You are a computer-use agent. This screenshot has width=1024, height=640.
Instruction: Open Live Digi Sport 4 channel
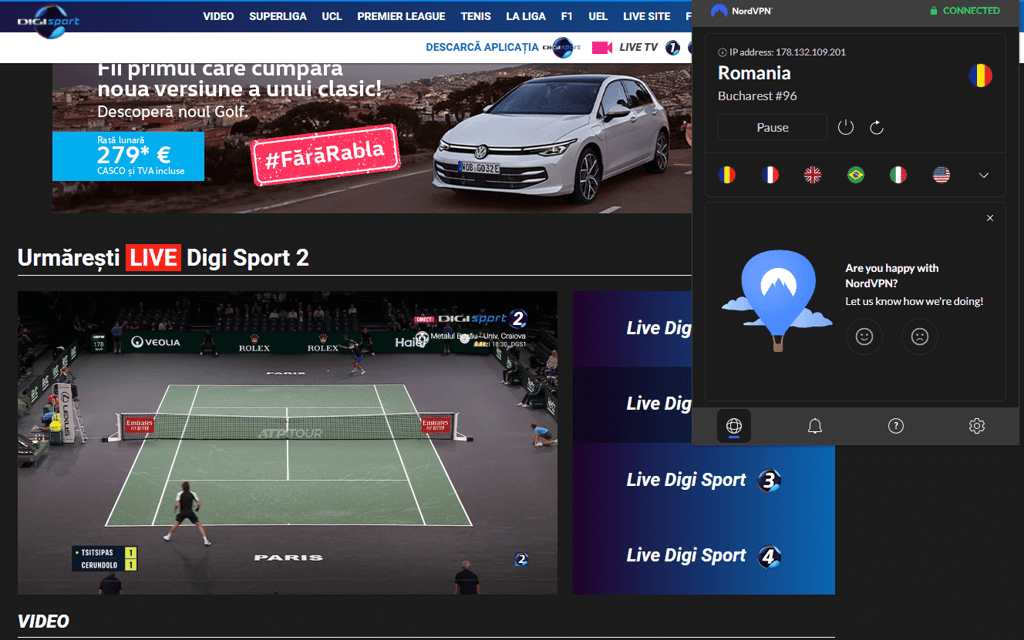703,556
